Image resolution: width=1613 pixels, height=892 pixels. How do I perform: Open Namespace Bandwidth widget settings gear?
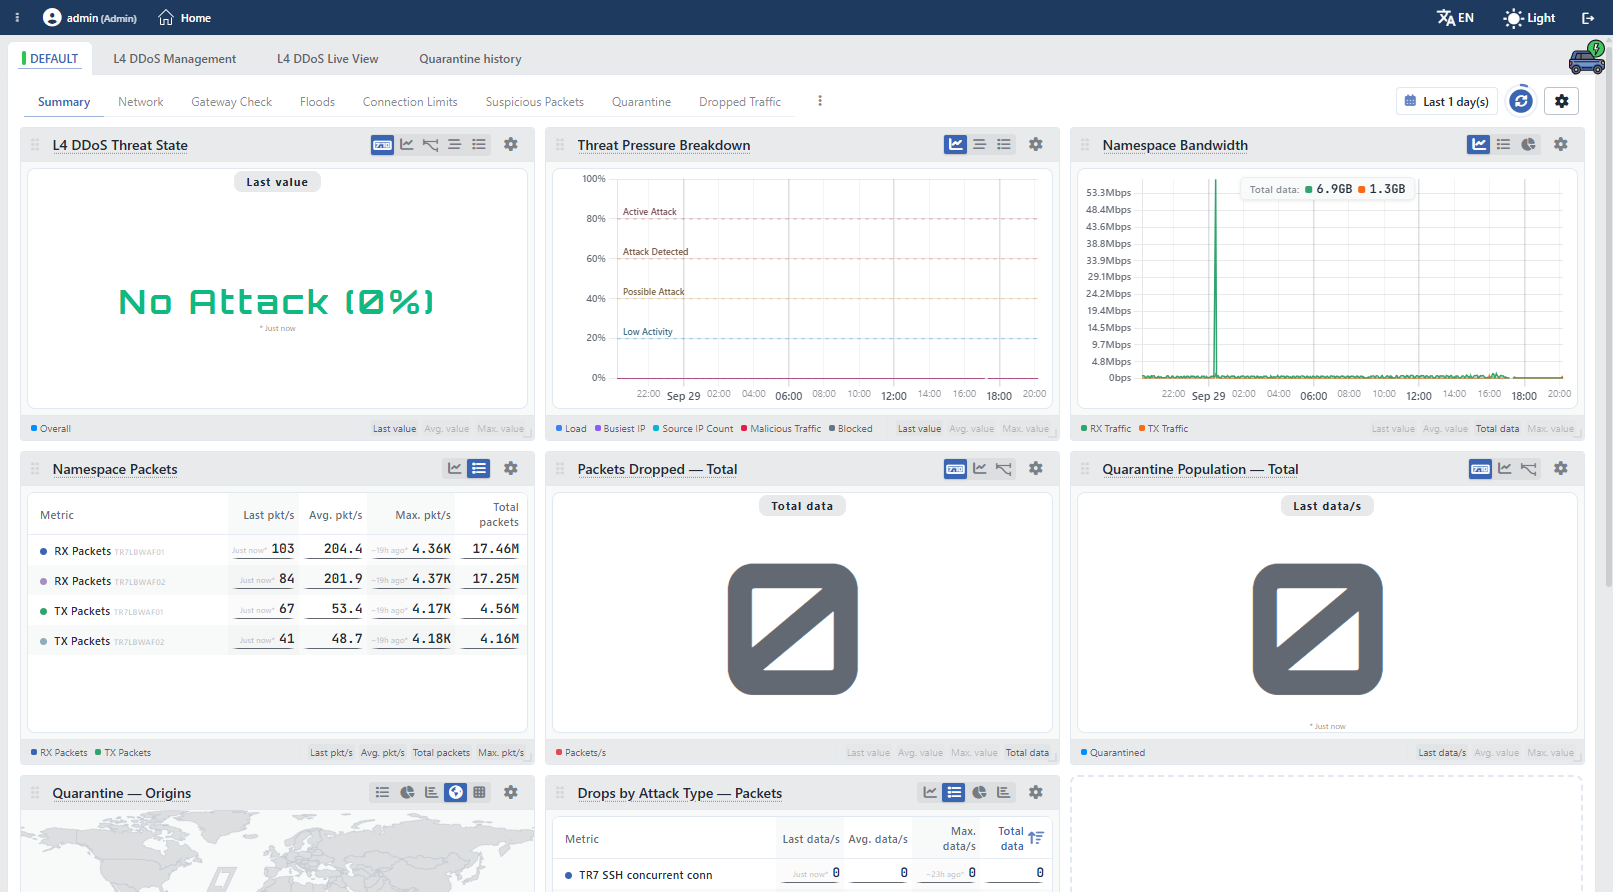[x=1561, y=145]
